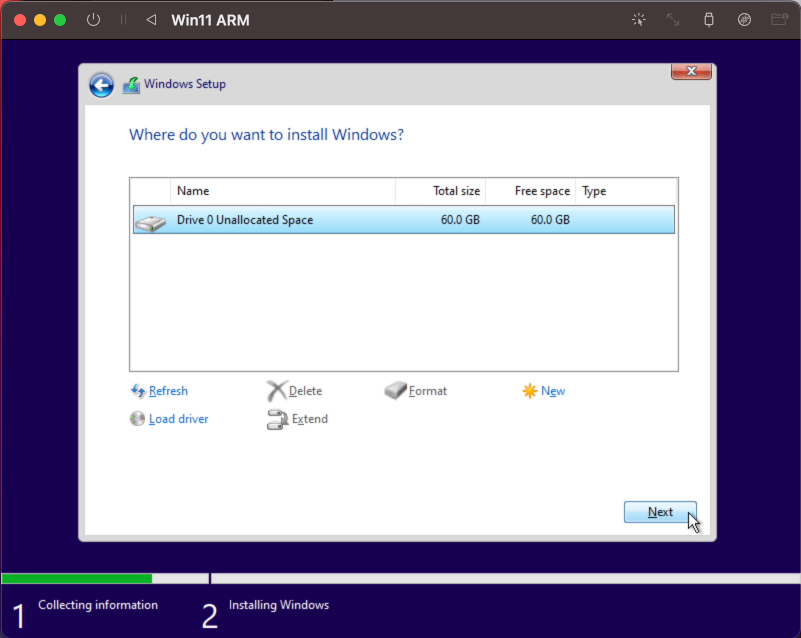This screenshot has width=801, height=638.
Task: Click the Where do you want to install Windows heading
Action: pyautogui.click(x=266, y=134)
